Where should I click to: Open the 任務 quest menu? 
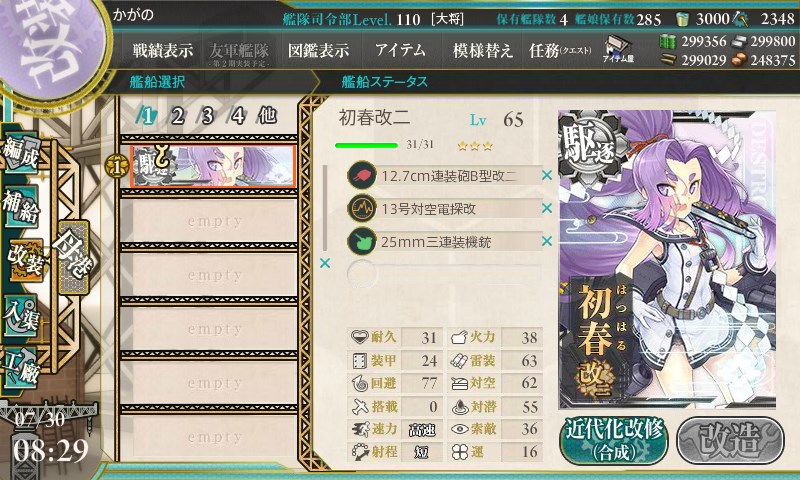click(x=560, y=50)
